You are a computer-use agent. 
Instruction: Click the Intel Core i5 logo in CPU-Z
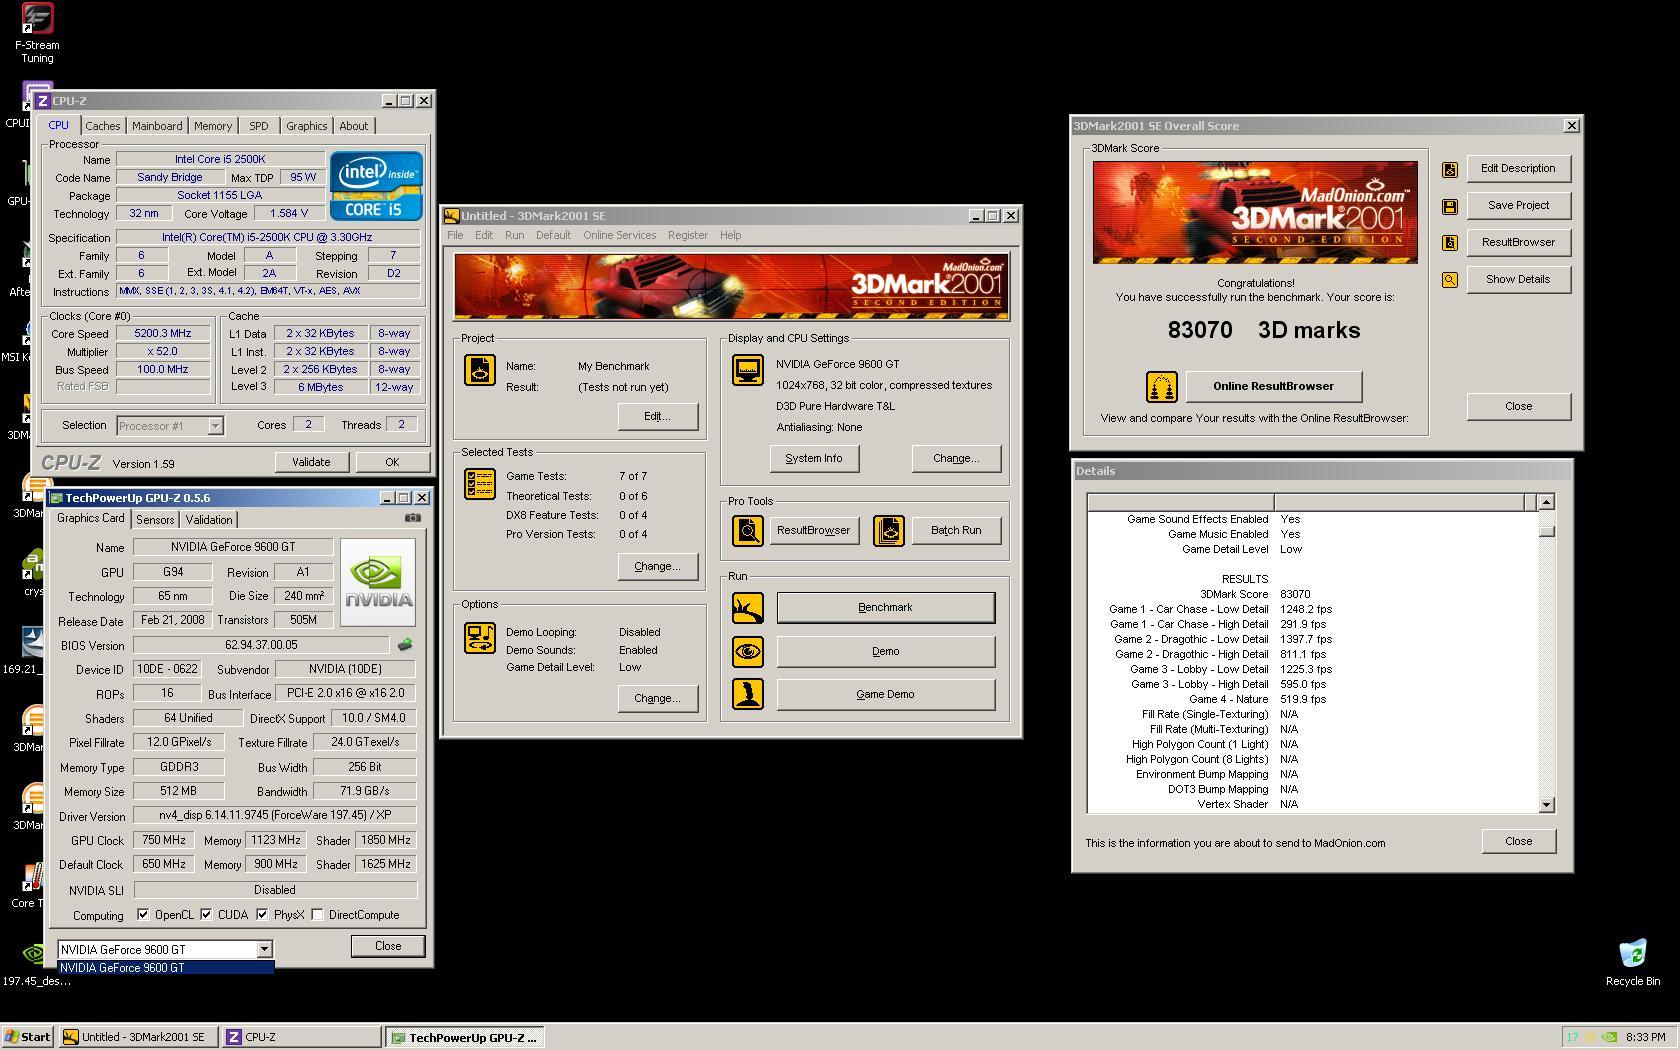coord(376,185)
